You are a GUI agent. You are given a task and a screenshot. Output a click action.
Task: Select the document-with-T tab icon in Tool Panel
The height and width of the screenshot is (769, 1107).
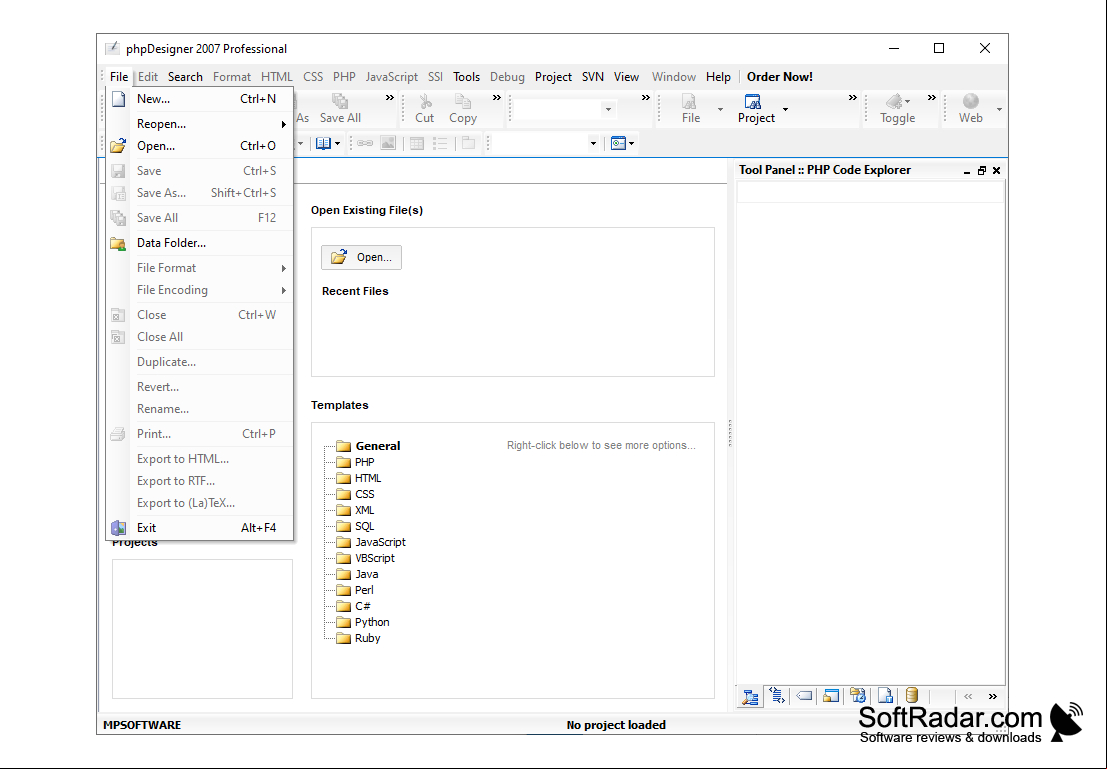885,696
